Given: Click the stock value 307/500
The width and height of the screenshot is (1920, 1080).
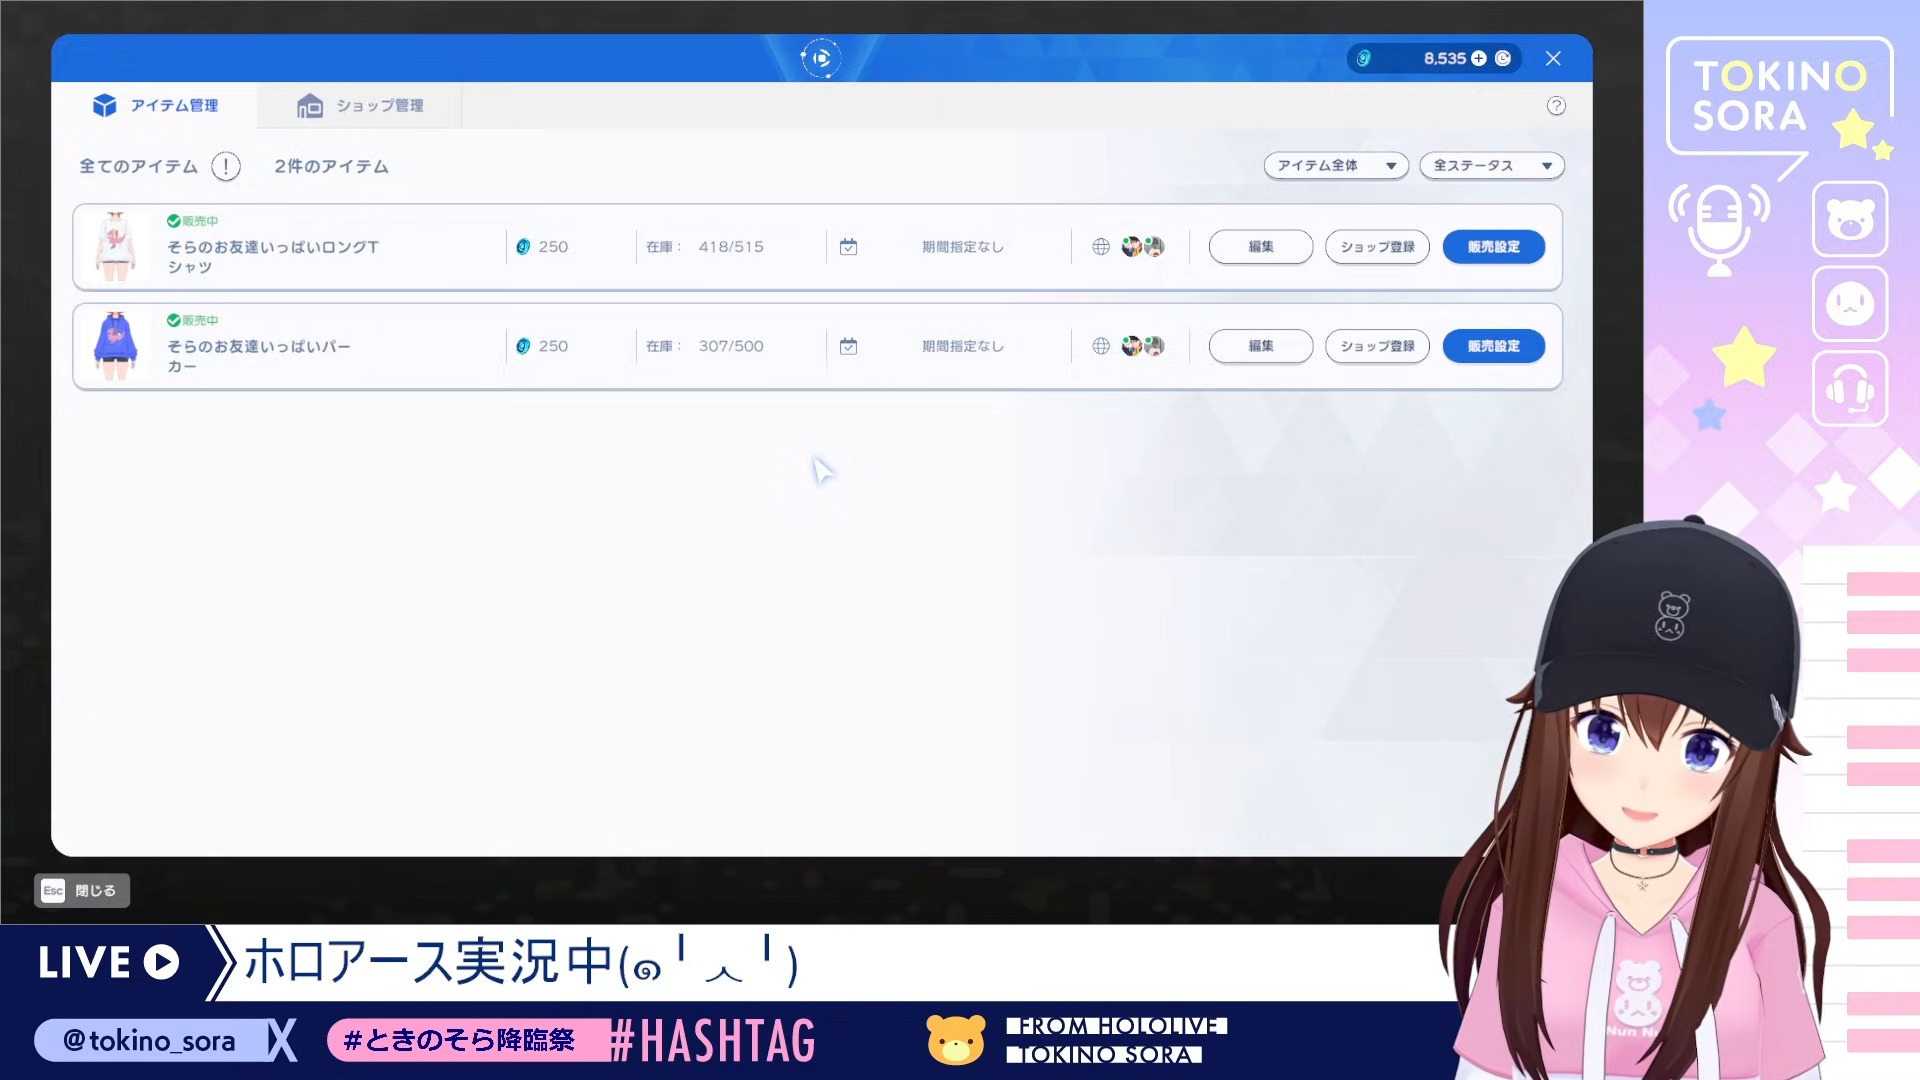Looking at the screenshot, I should 731,346.
